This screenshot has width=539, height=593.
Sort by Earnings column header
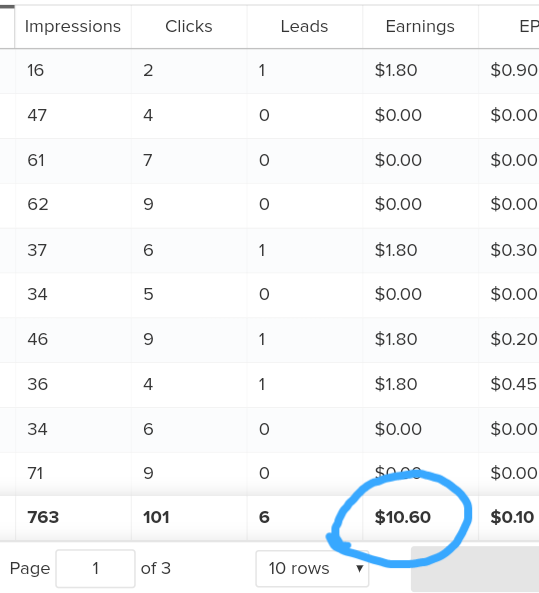420,26
